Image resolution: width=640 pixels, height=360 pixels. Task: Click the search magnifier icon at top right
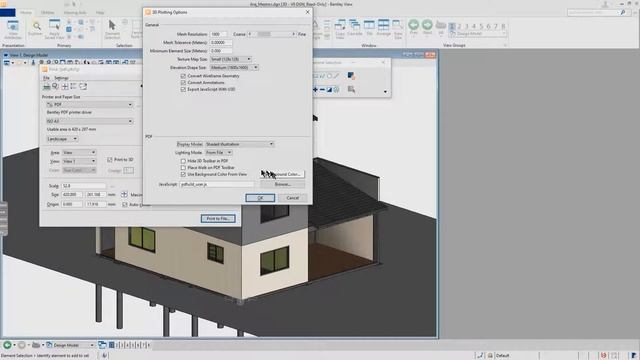(x=623, y=13)
